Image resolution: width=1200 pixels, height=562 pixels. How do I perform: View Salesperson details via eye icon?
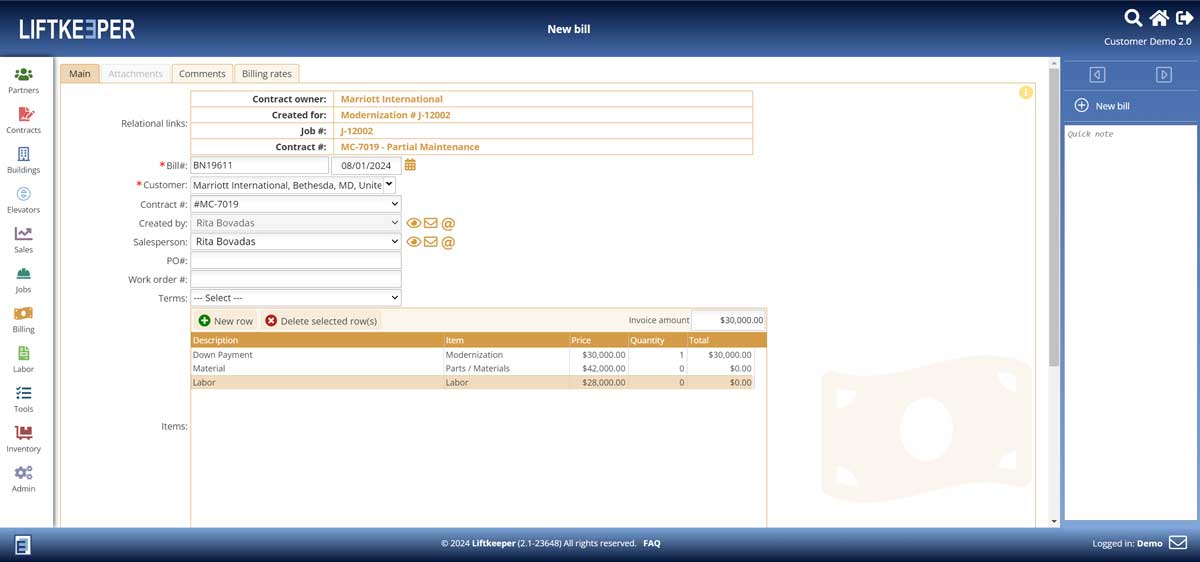tap(414, 242)
